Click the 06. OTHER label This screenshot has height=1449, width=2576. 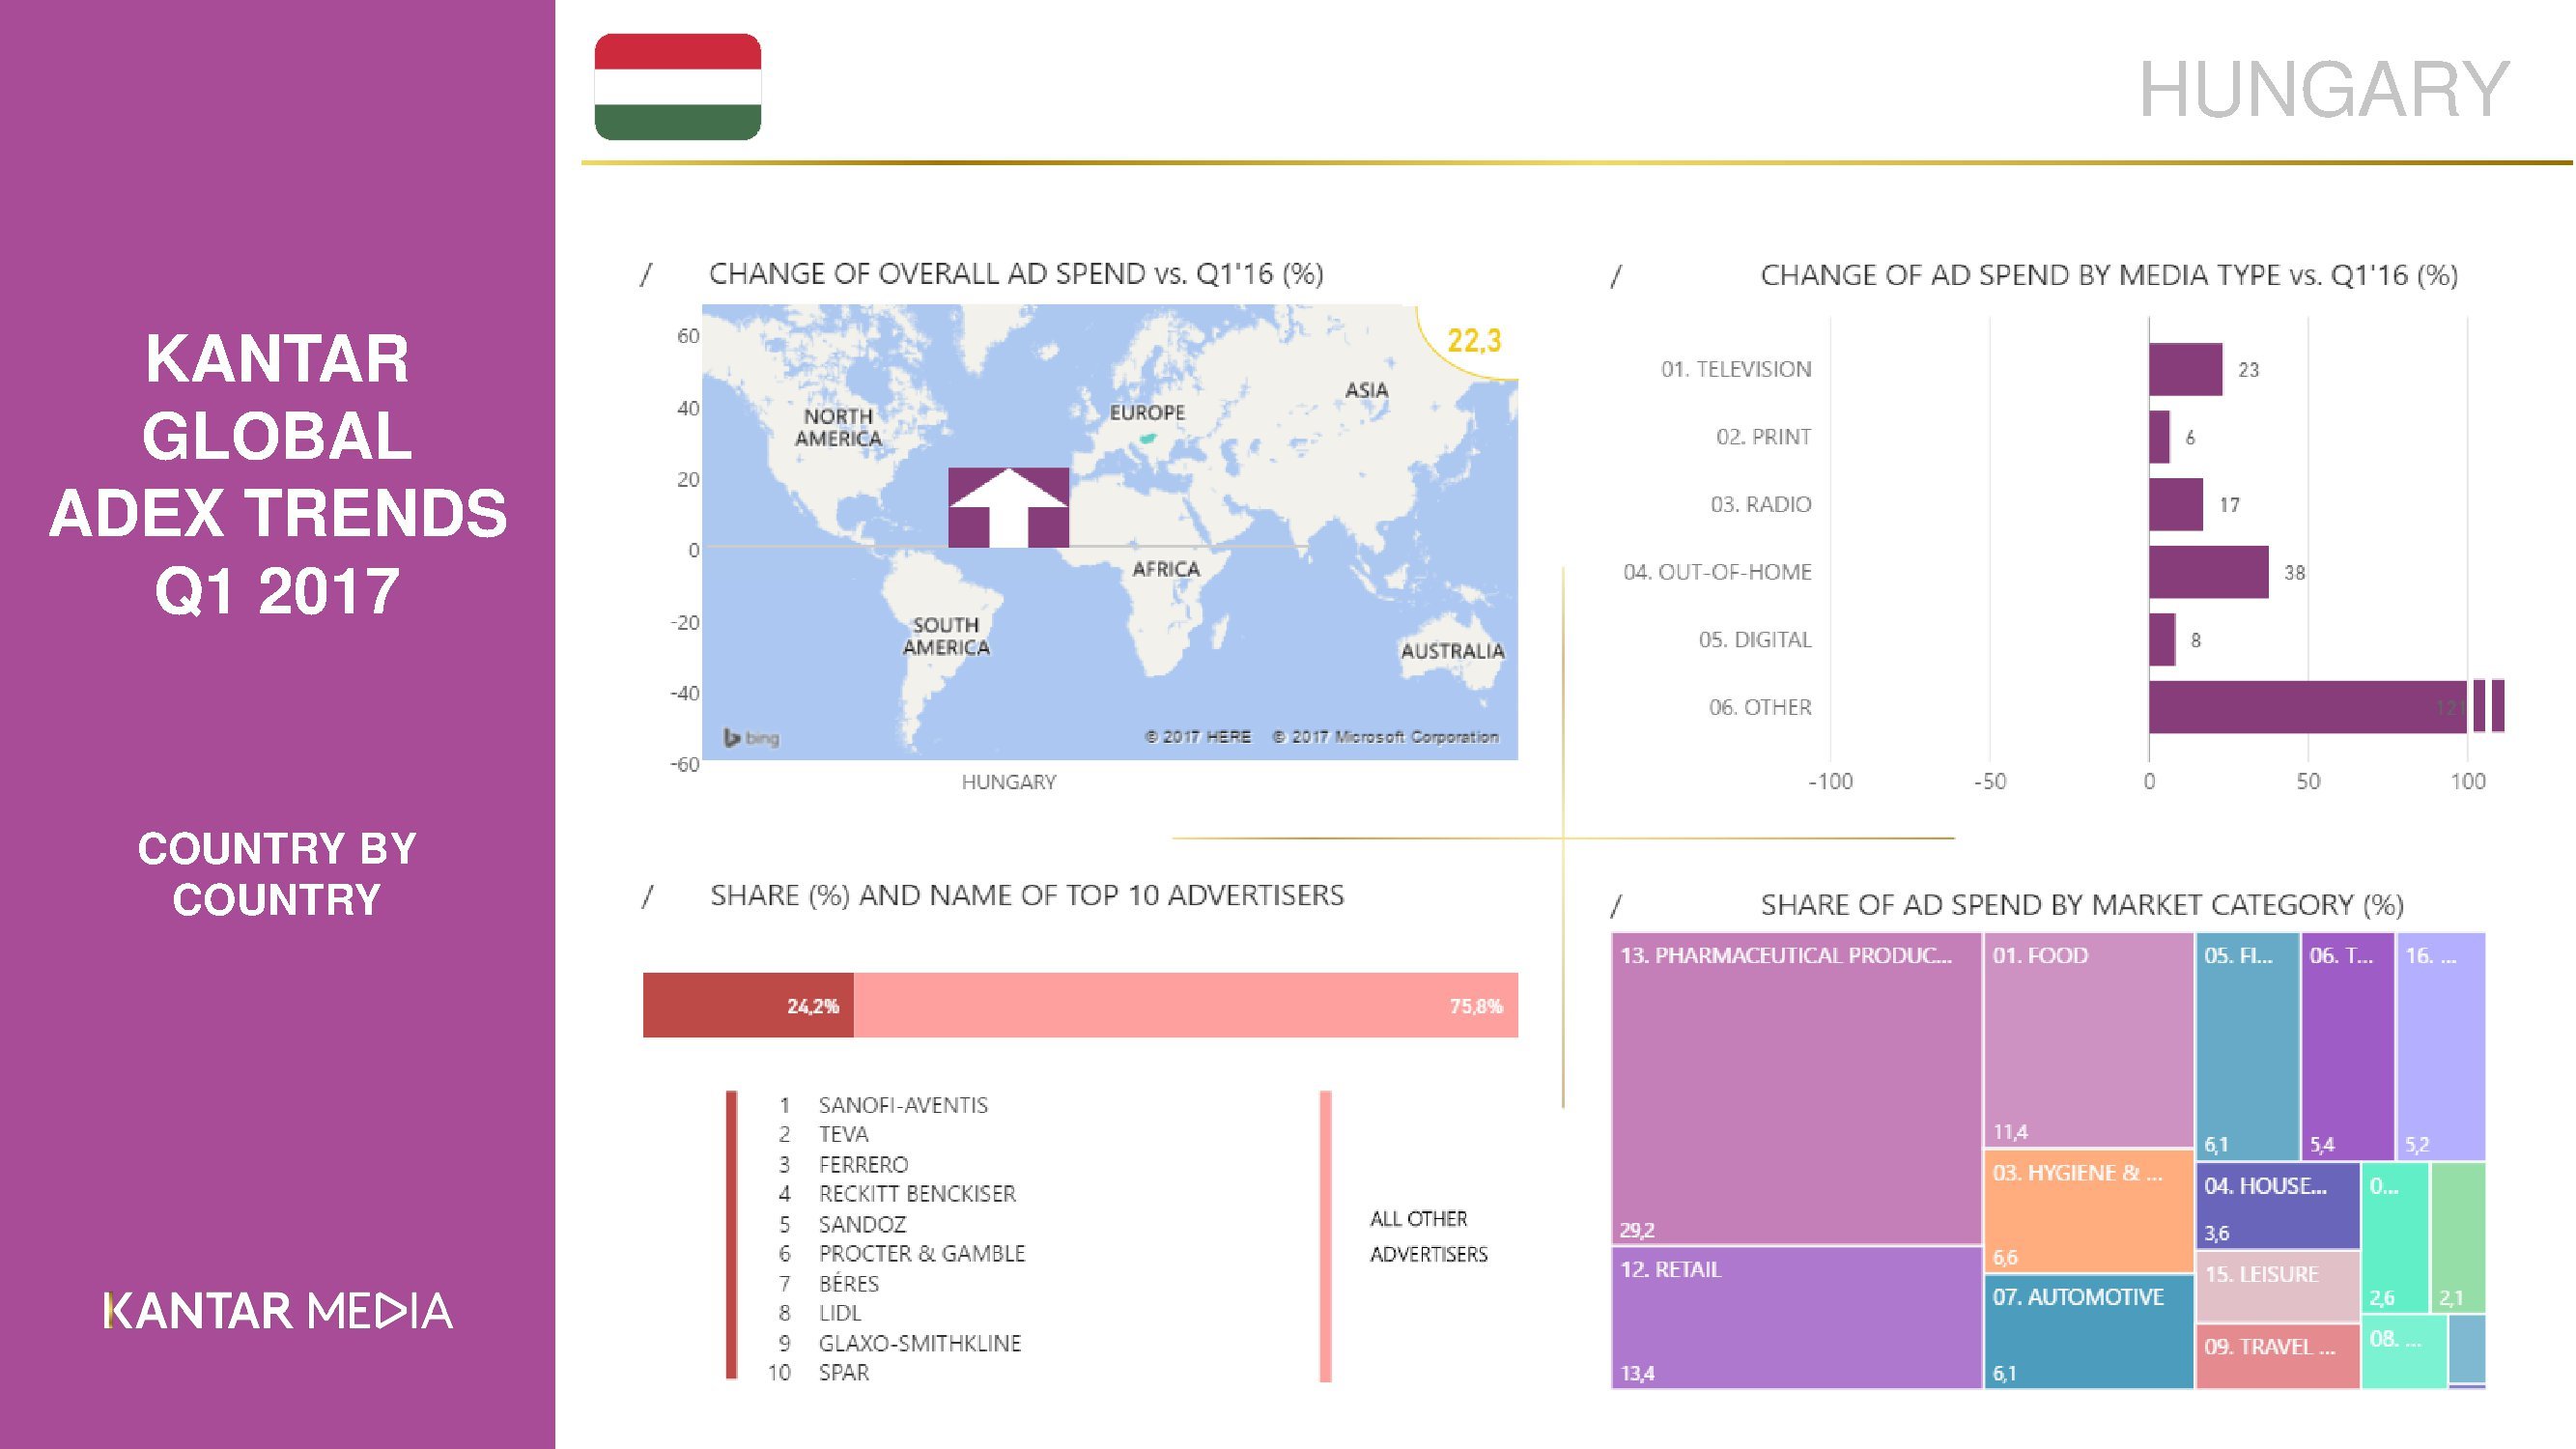tap(1760, 707)
